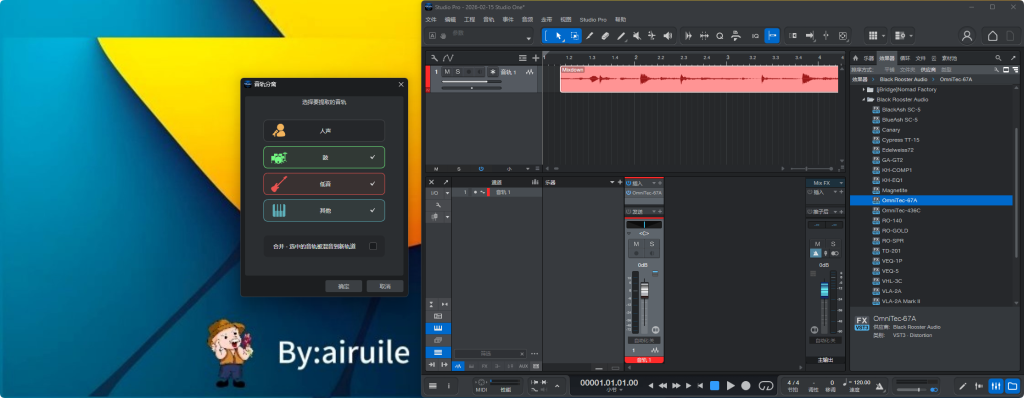Go to the Start page home icon
Image resolution: width=1024 pixels, height=398 pixels.
993,36
